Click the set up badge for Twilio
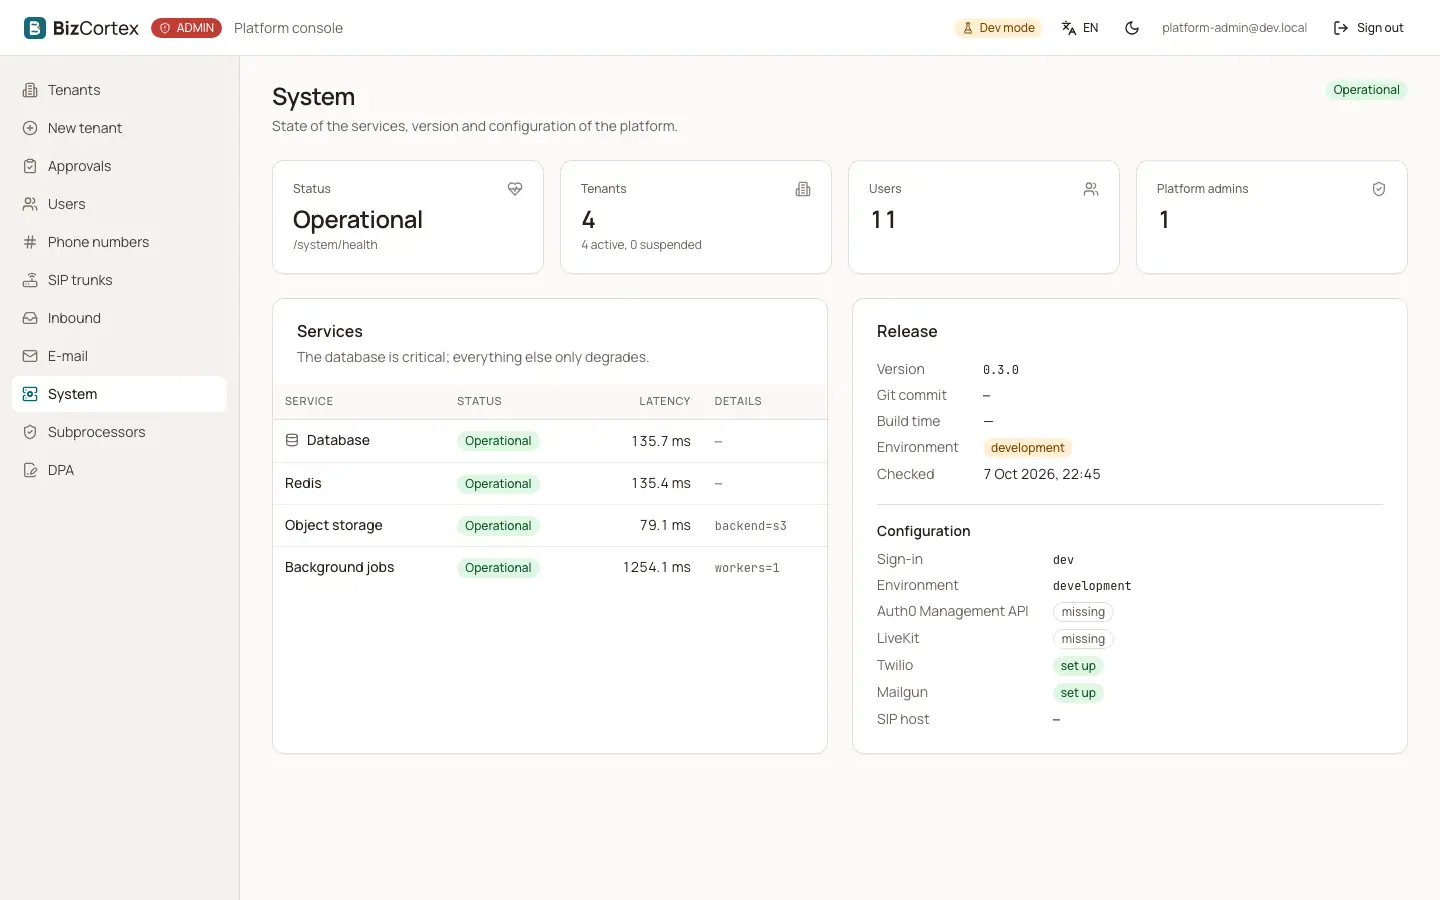This screenshot has height=900, width=1440. 1078,666
